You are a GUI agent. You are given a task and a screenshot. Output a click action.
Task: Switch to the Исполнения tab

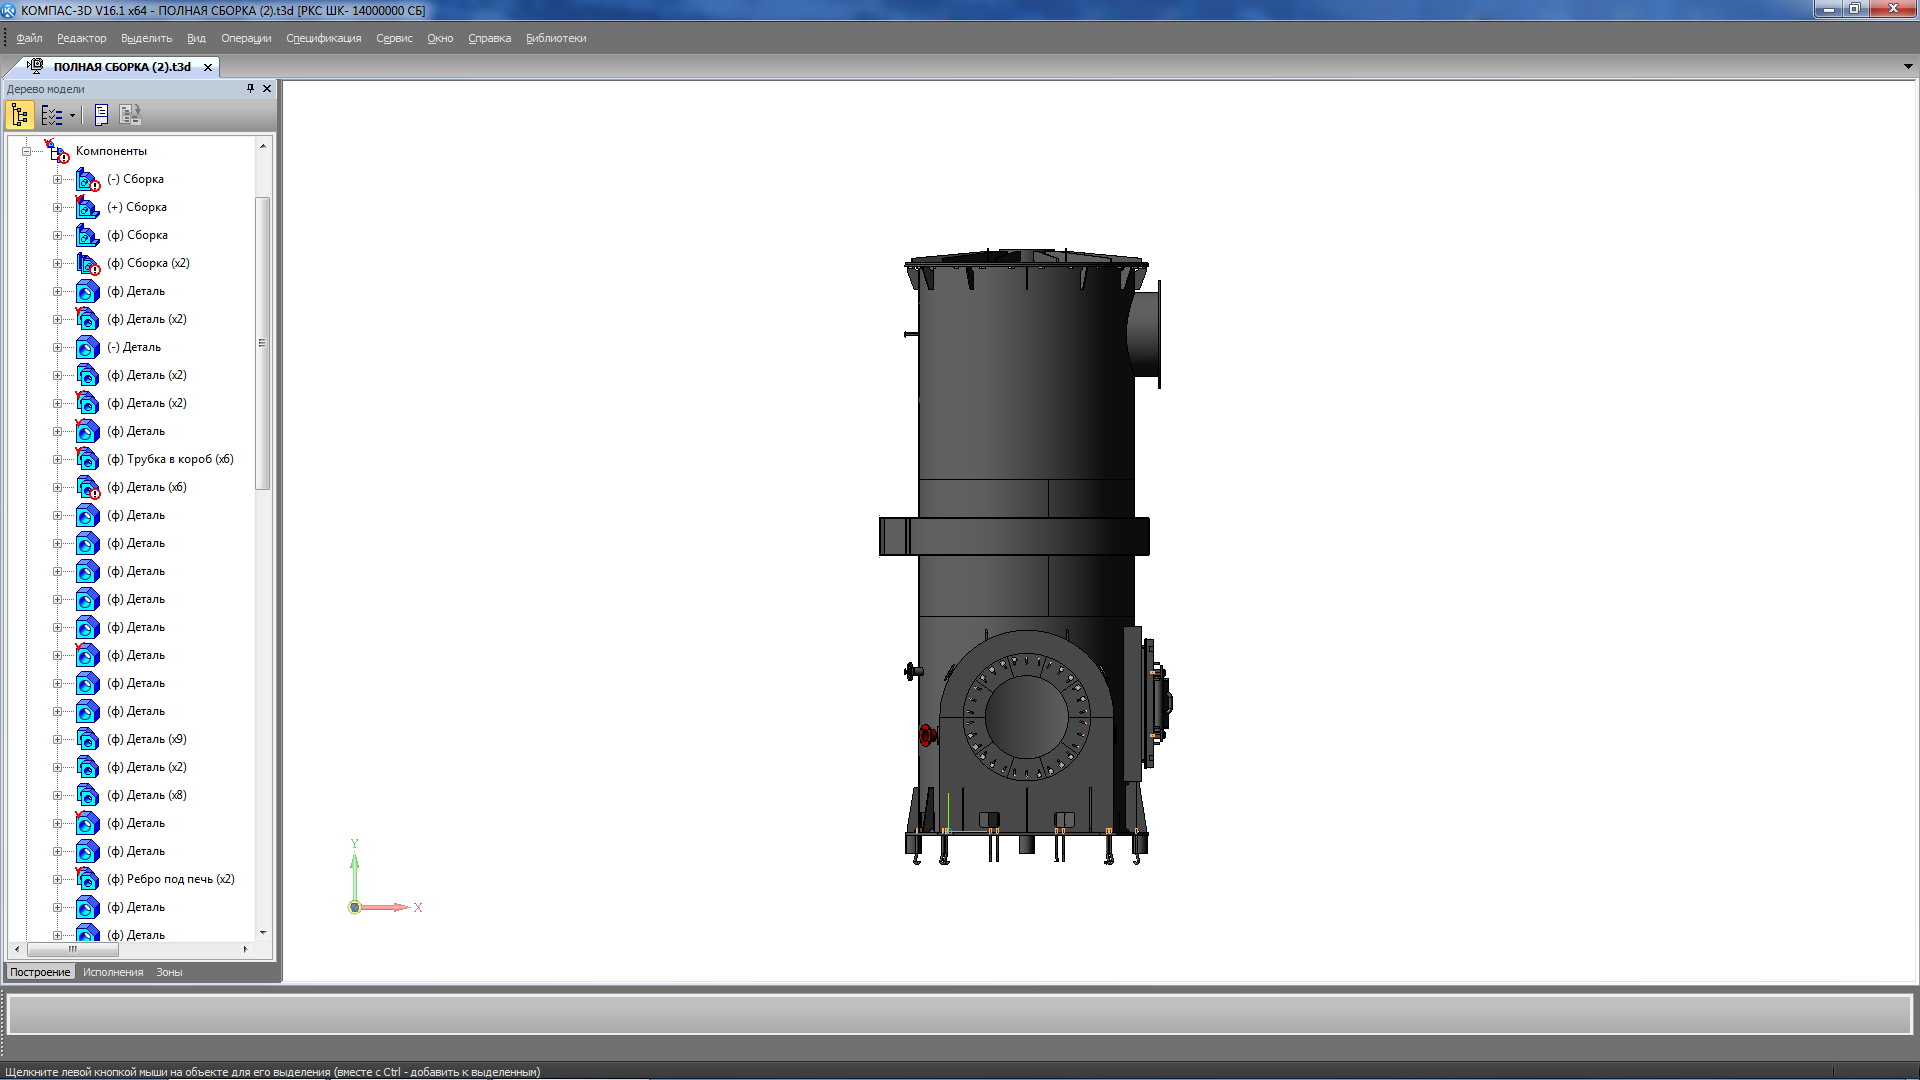(x=113, y=972)
